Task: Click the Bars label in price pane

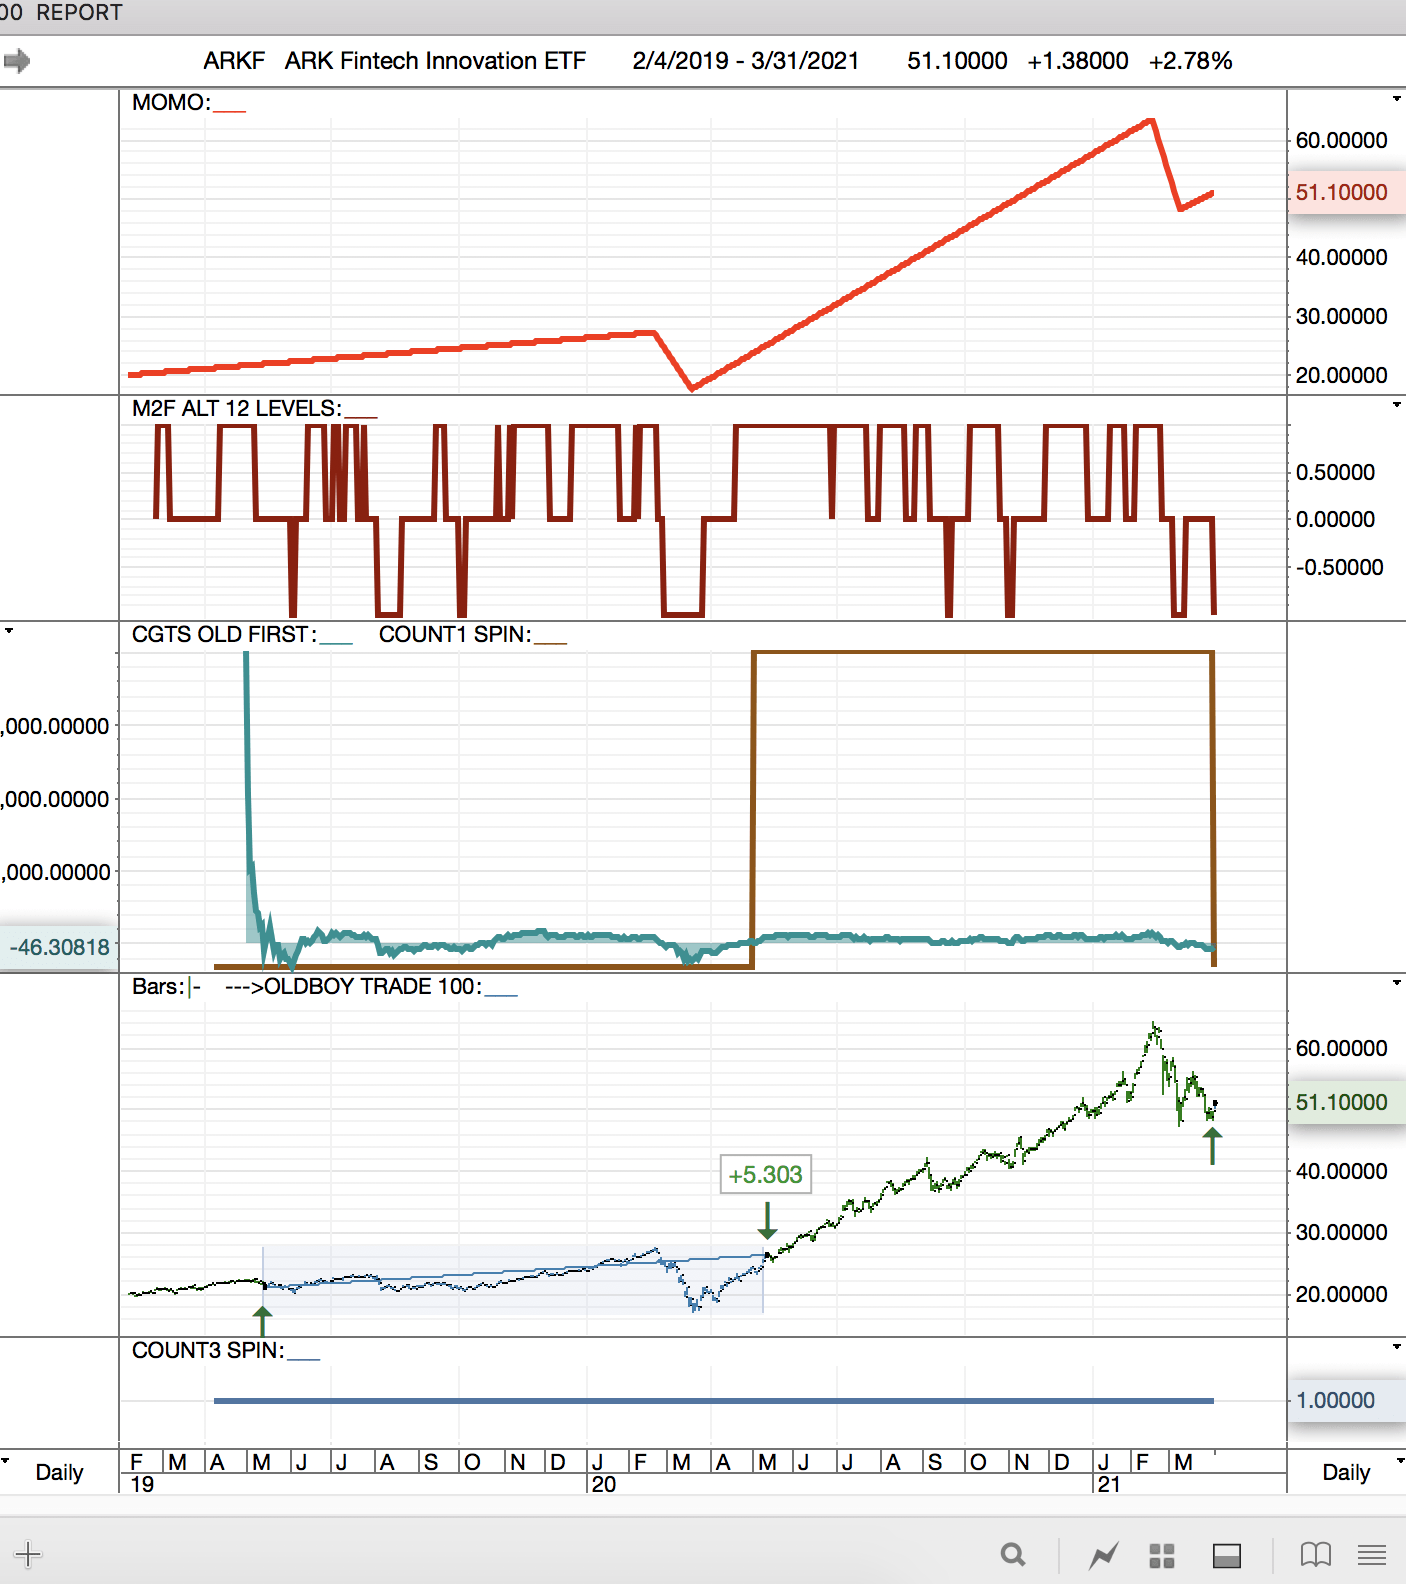Action: 158,987
